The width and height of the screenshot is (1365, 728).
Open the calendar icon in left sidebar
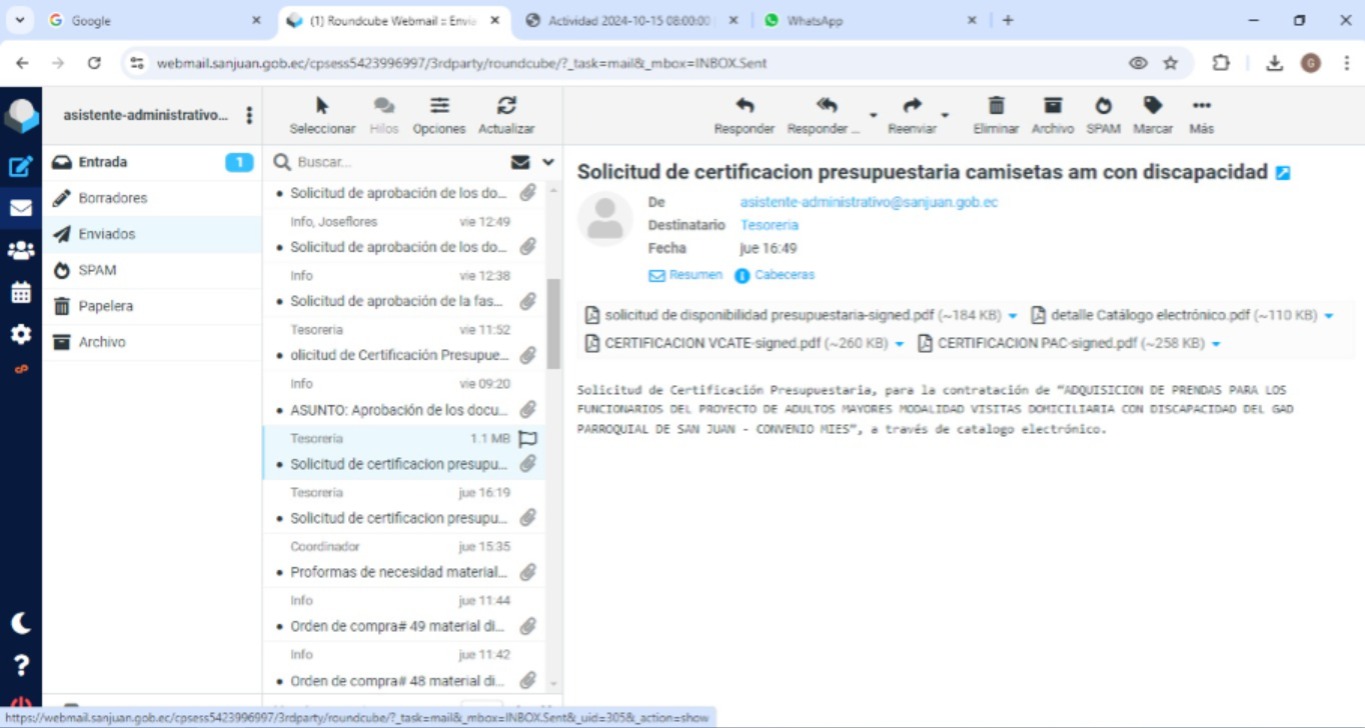[x=20, y=293]
